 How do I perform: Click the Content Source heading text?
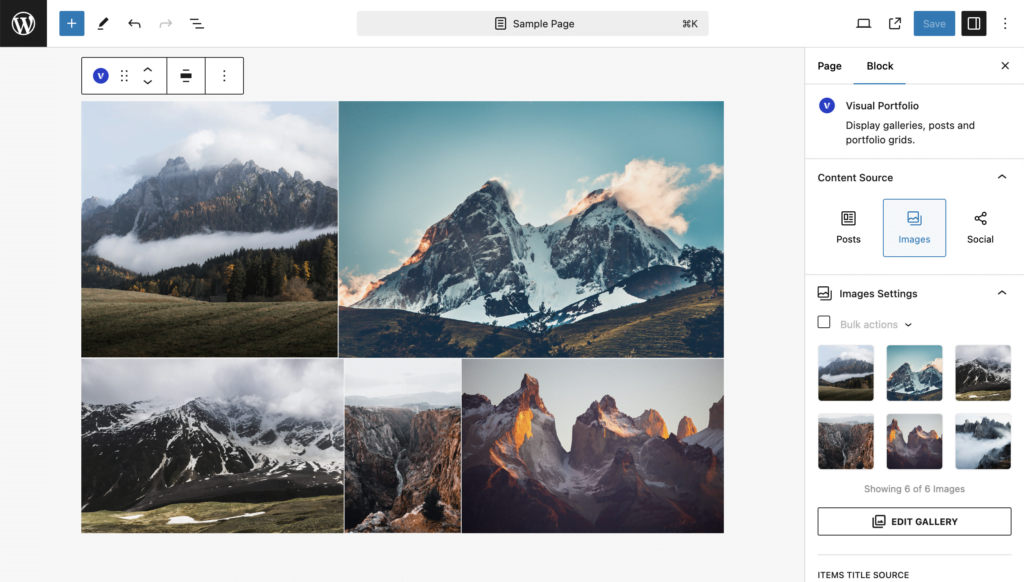[x=855, y=178]
